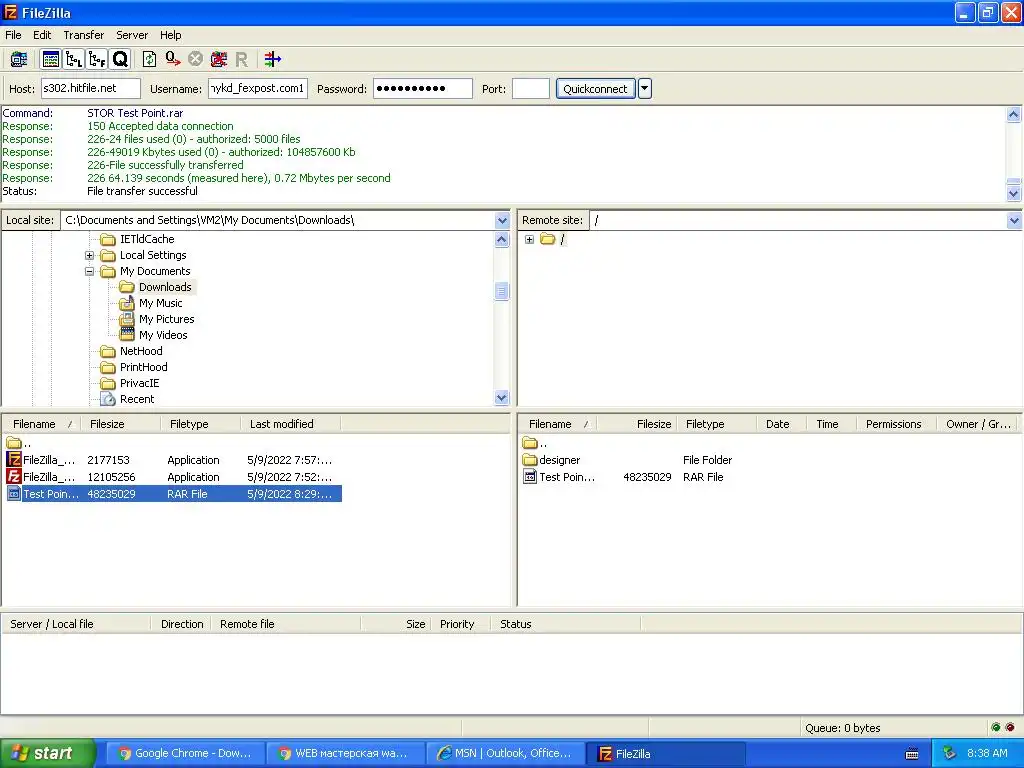Open the Help menu
The width and height of the screenshot is (1024, 768).
pos(170,35)
